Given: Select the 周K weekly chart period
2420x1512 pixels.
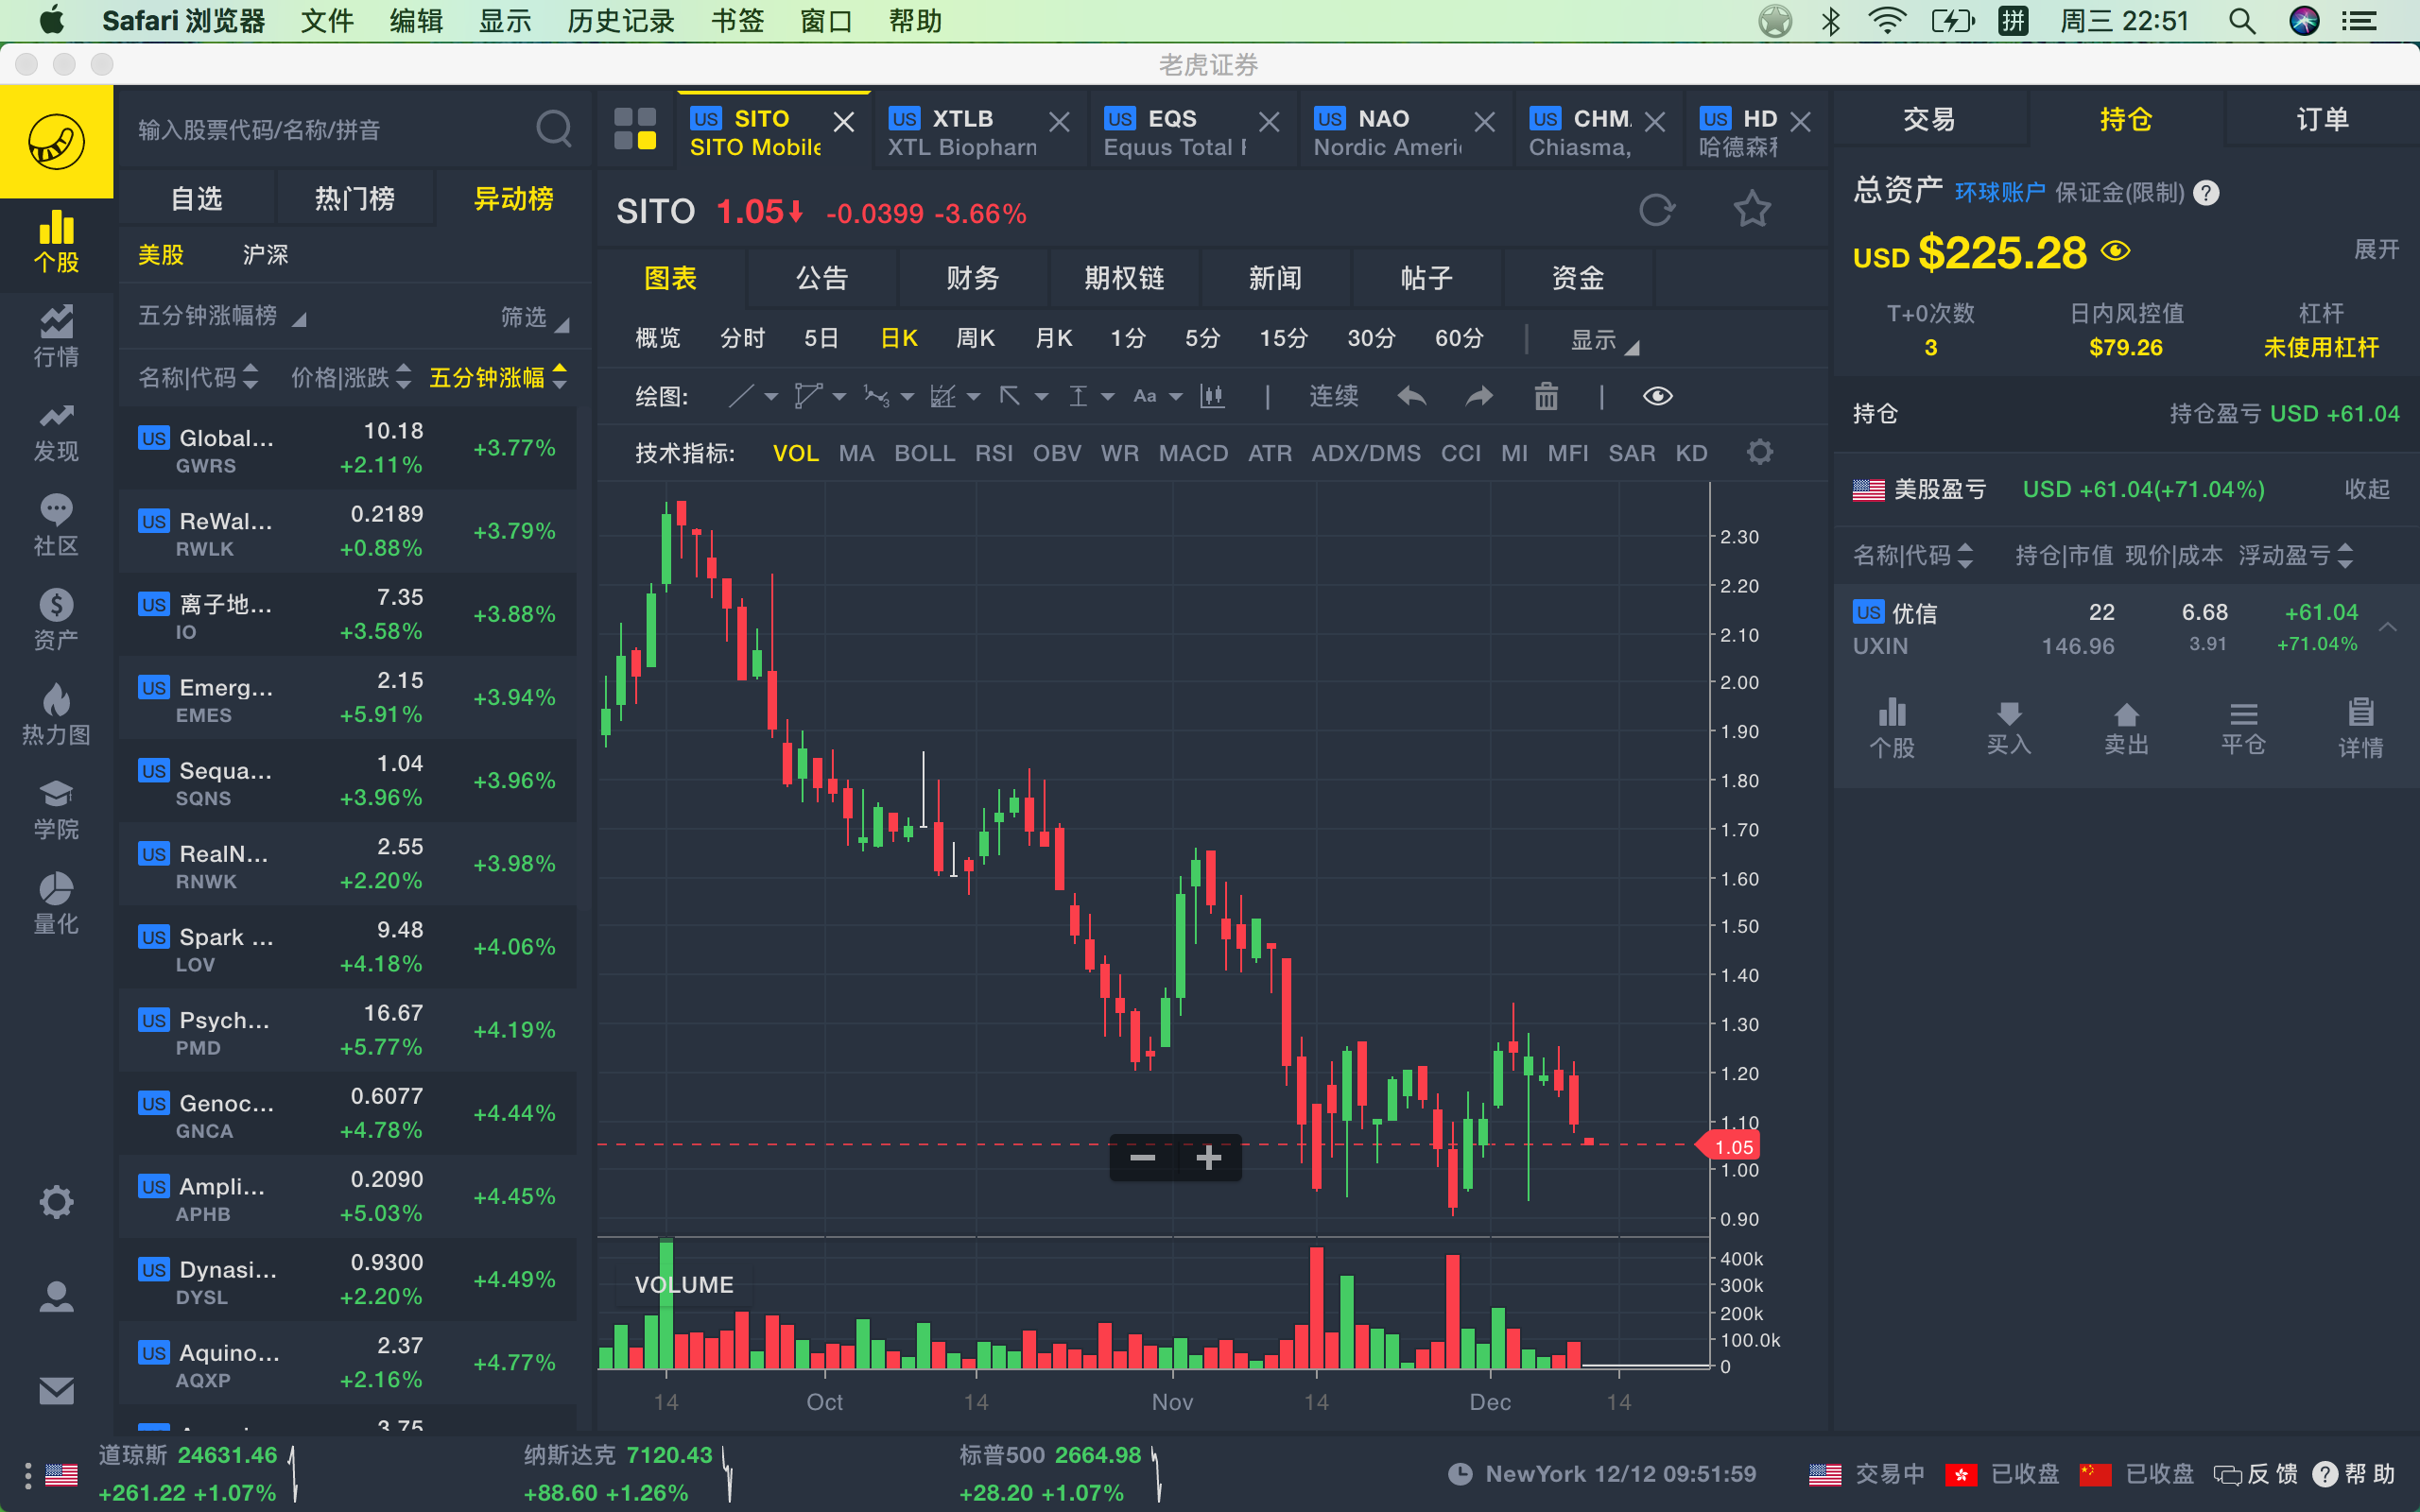Looking at the screenshot, I should (975, 338).
